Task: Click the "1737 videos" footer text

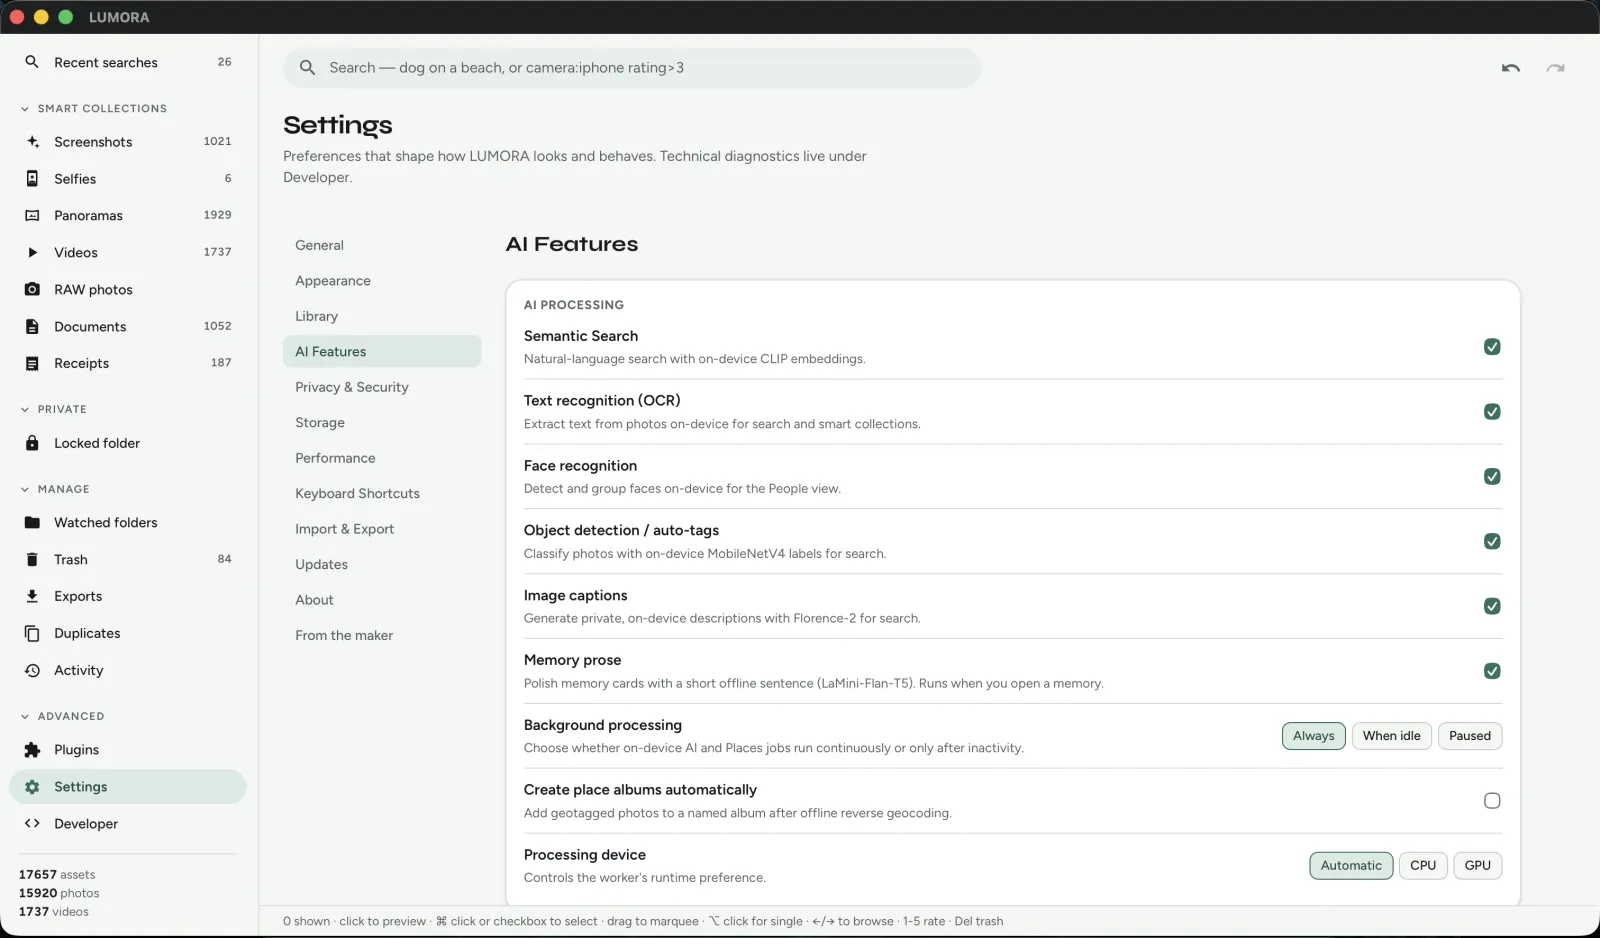Action: point(54,912)
